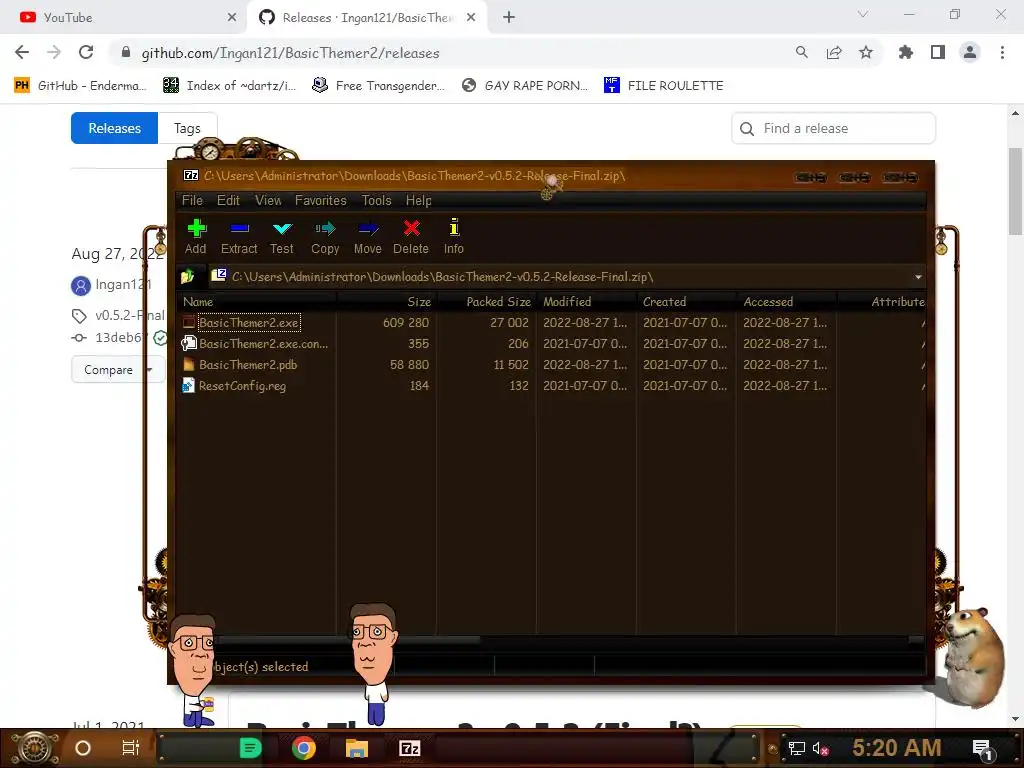The height and width of the screenshot is (768, 1024).
Task: Click the zoom magnifier icon in address bar
Action: pos(801,53)
